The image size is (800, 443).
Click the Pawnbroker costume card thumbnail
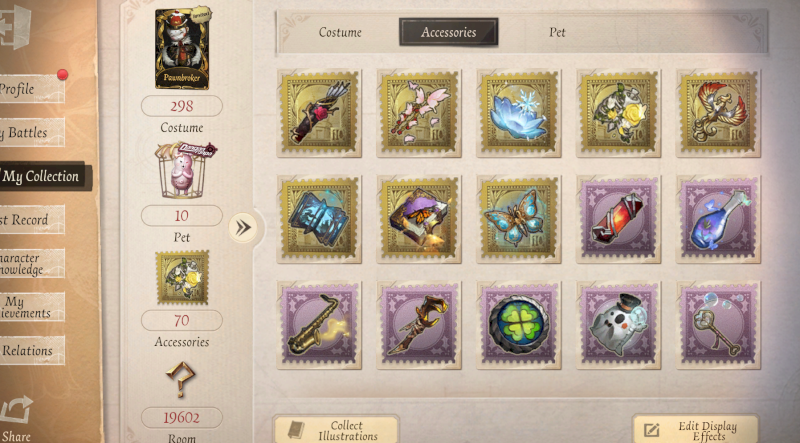coord(182,48)
